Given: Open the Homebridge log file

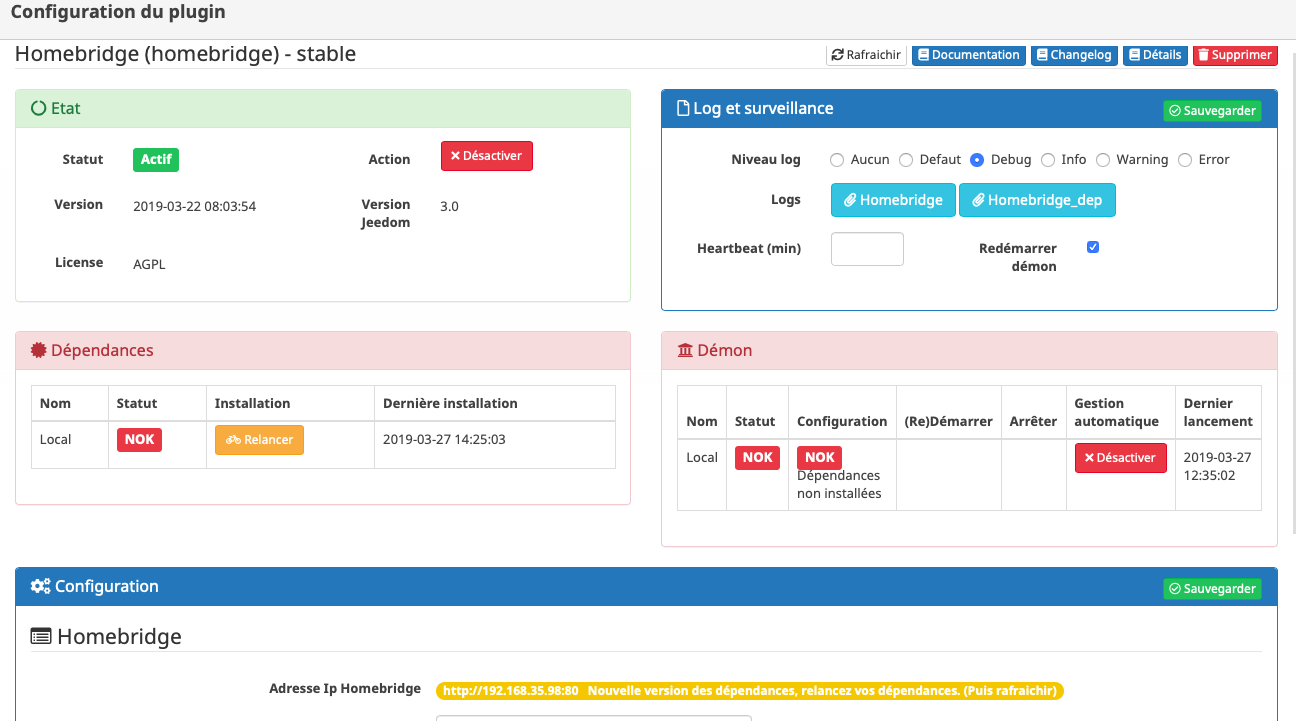Looking at the screenshot, I should (x=893, y=200).
